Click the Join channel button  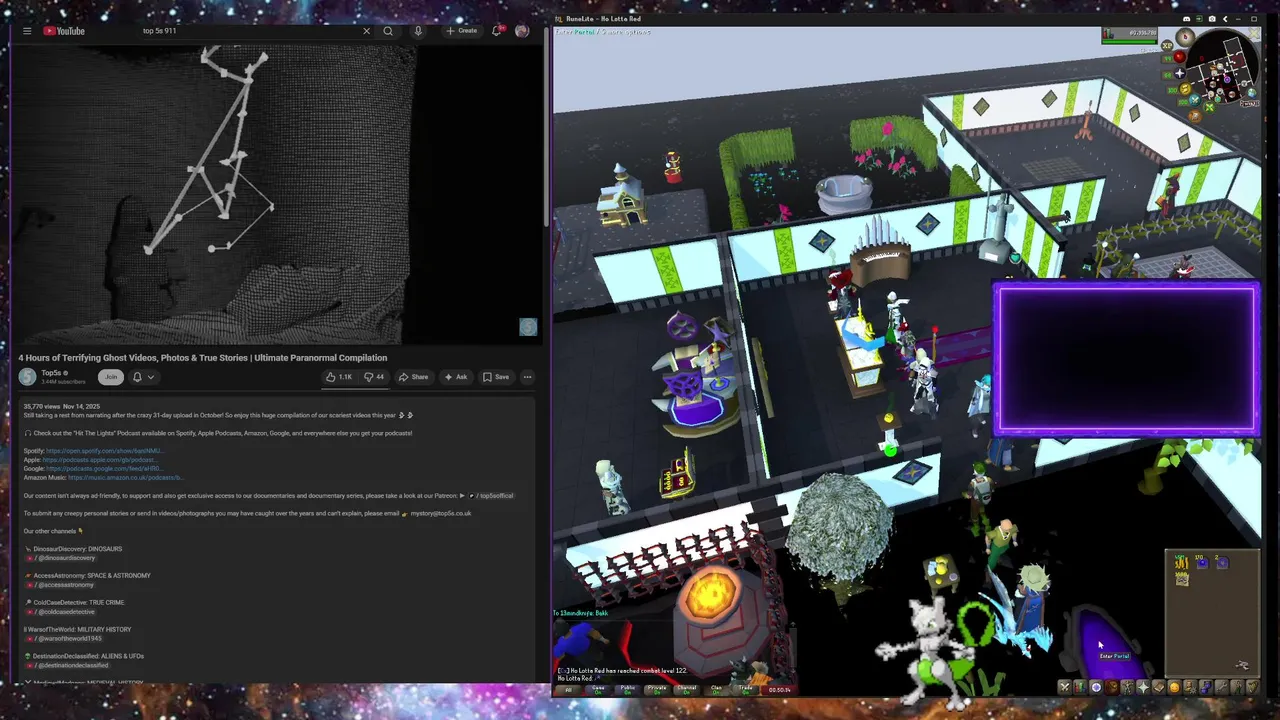click(x=110, y=377)
